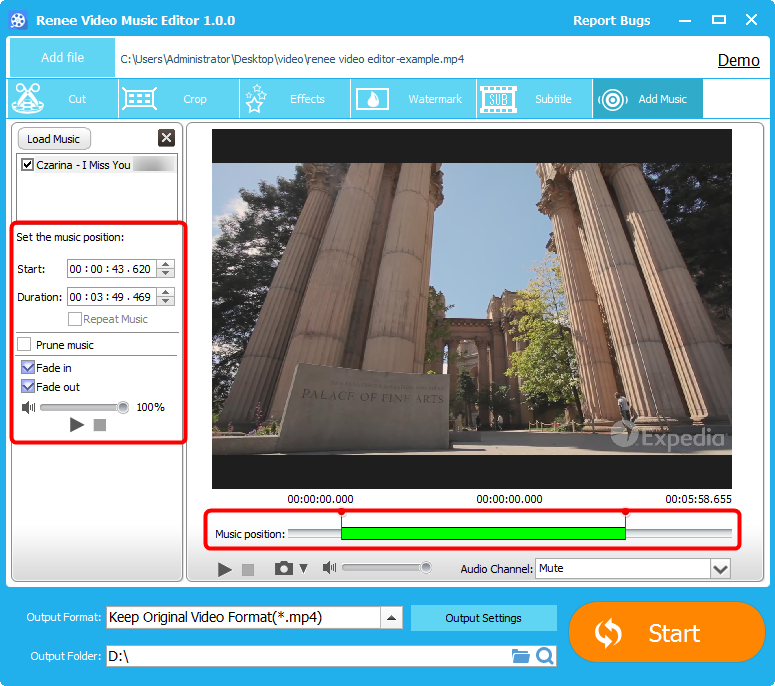The image size is (775, 686).
Task: Stop the music preview in the left panel
Action: [x=100, y=425]
